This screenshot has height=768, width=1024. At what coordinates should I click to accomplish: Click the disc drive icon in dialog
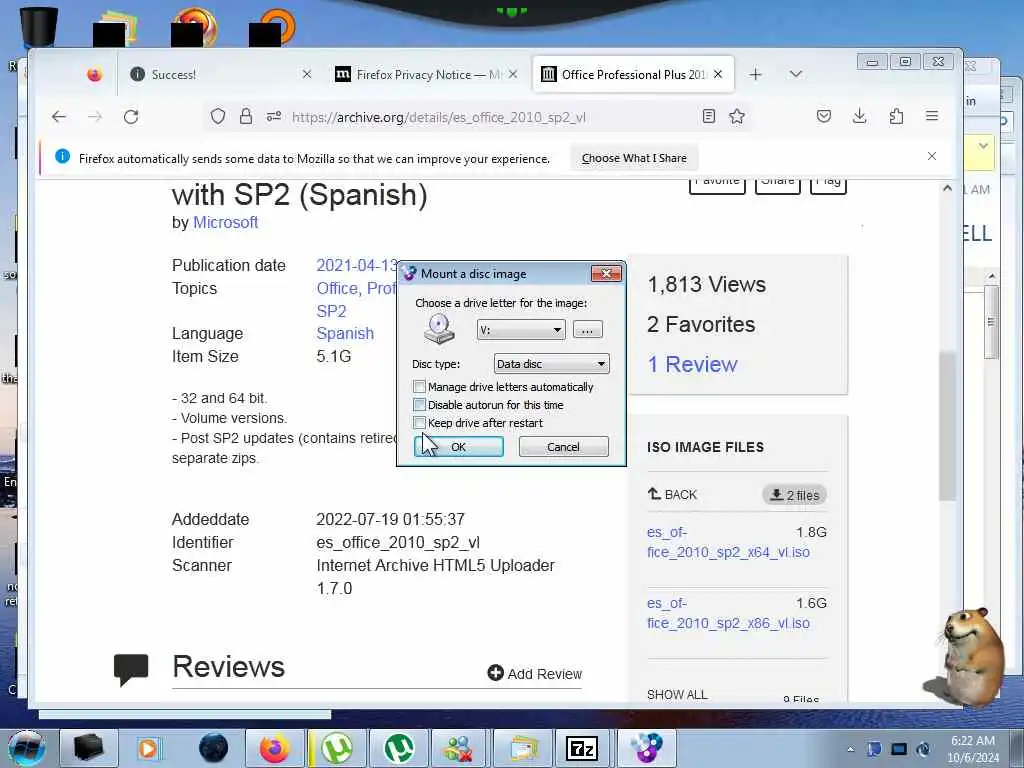(x=439, y=328)
